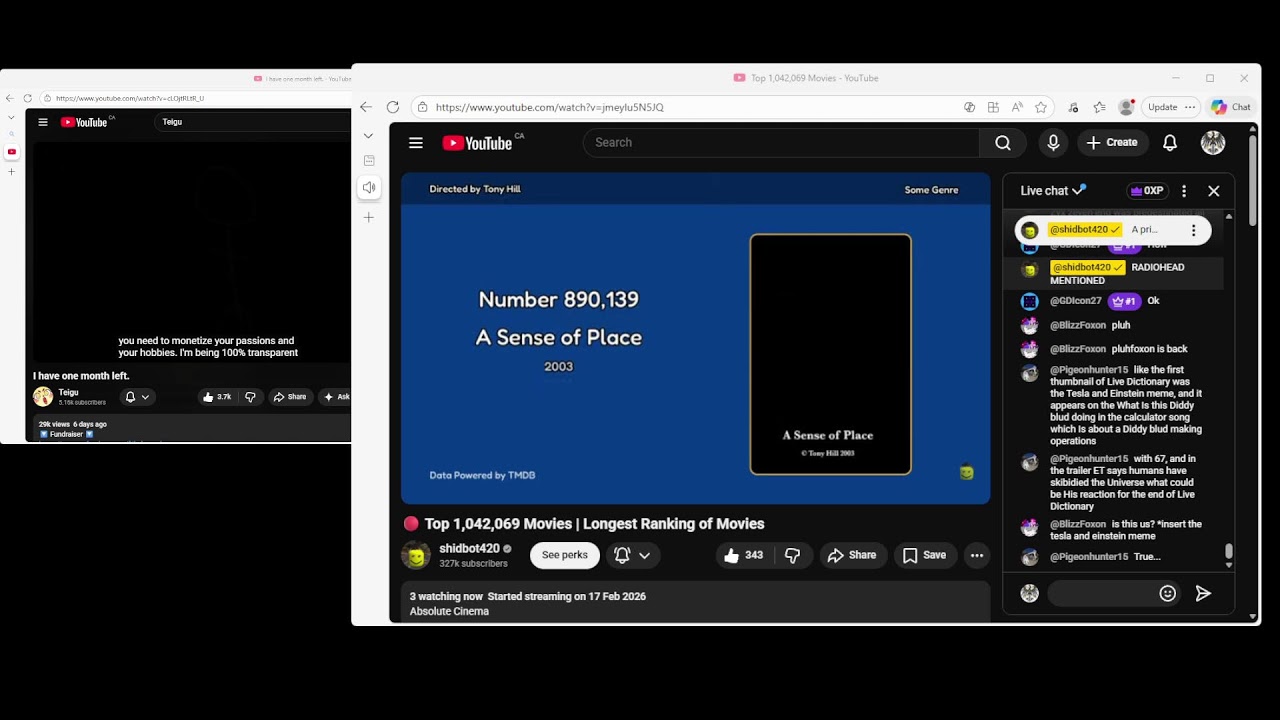1280x720 pixels.
Task: Click @BlizzFoxon on the 'pluh' message
Action: tap(1078, 325)
